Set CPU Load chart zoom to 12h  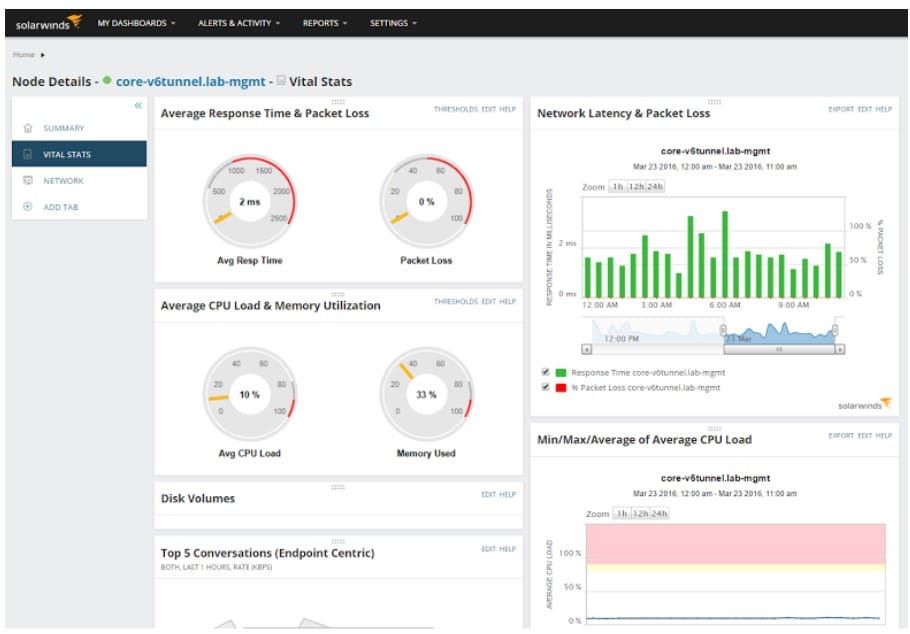pyautogui.click(x=641, y=514)
